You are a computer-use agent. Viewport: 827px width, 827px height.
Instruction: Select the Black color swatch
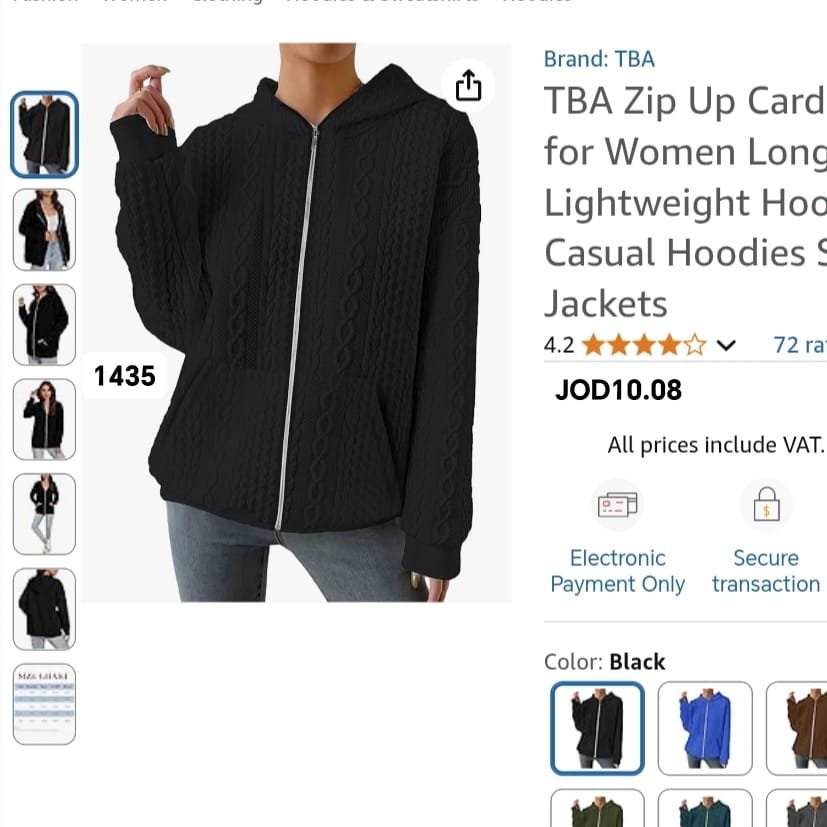597,728
